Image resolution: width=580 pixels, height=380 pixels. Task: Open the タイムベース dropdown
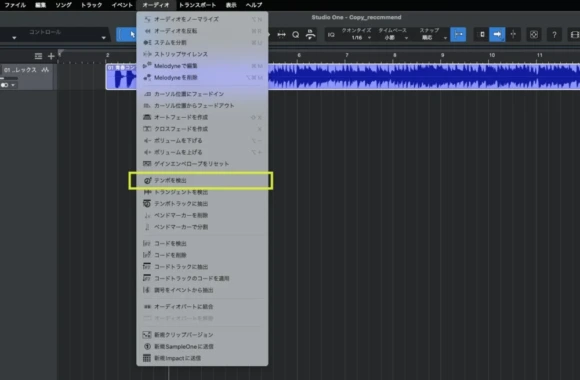coord(393,34)
